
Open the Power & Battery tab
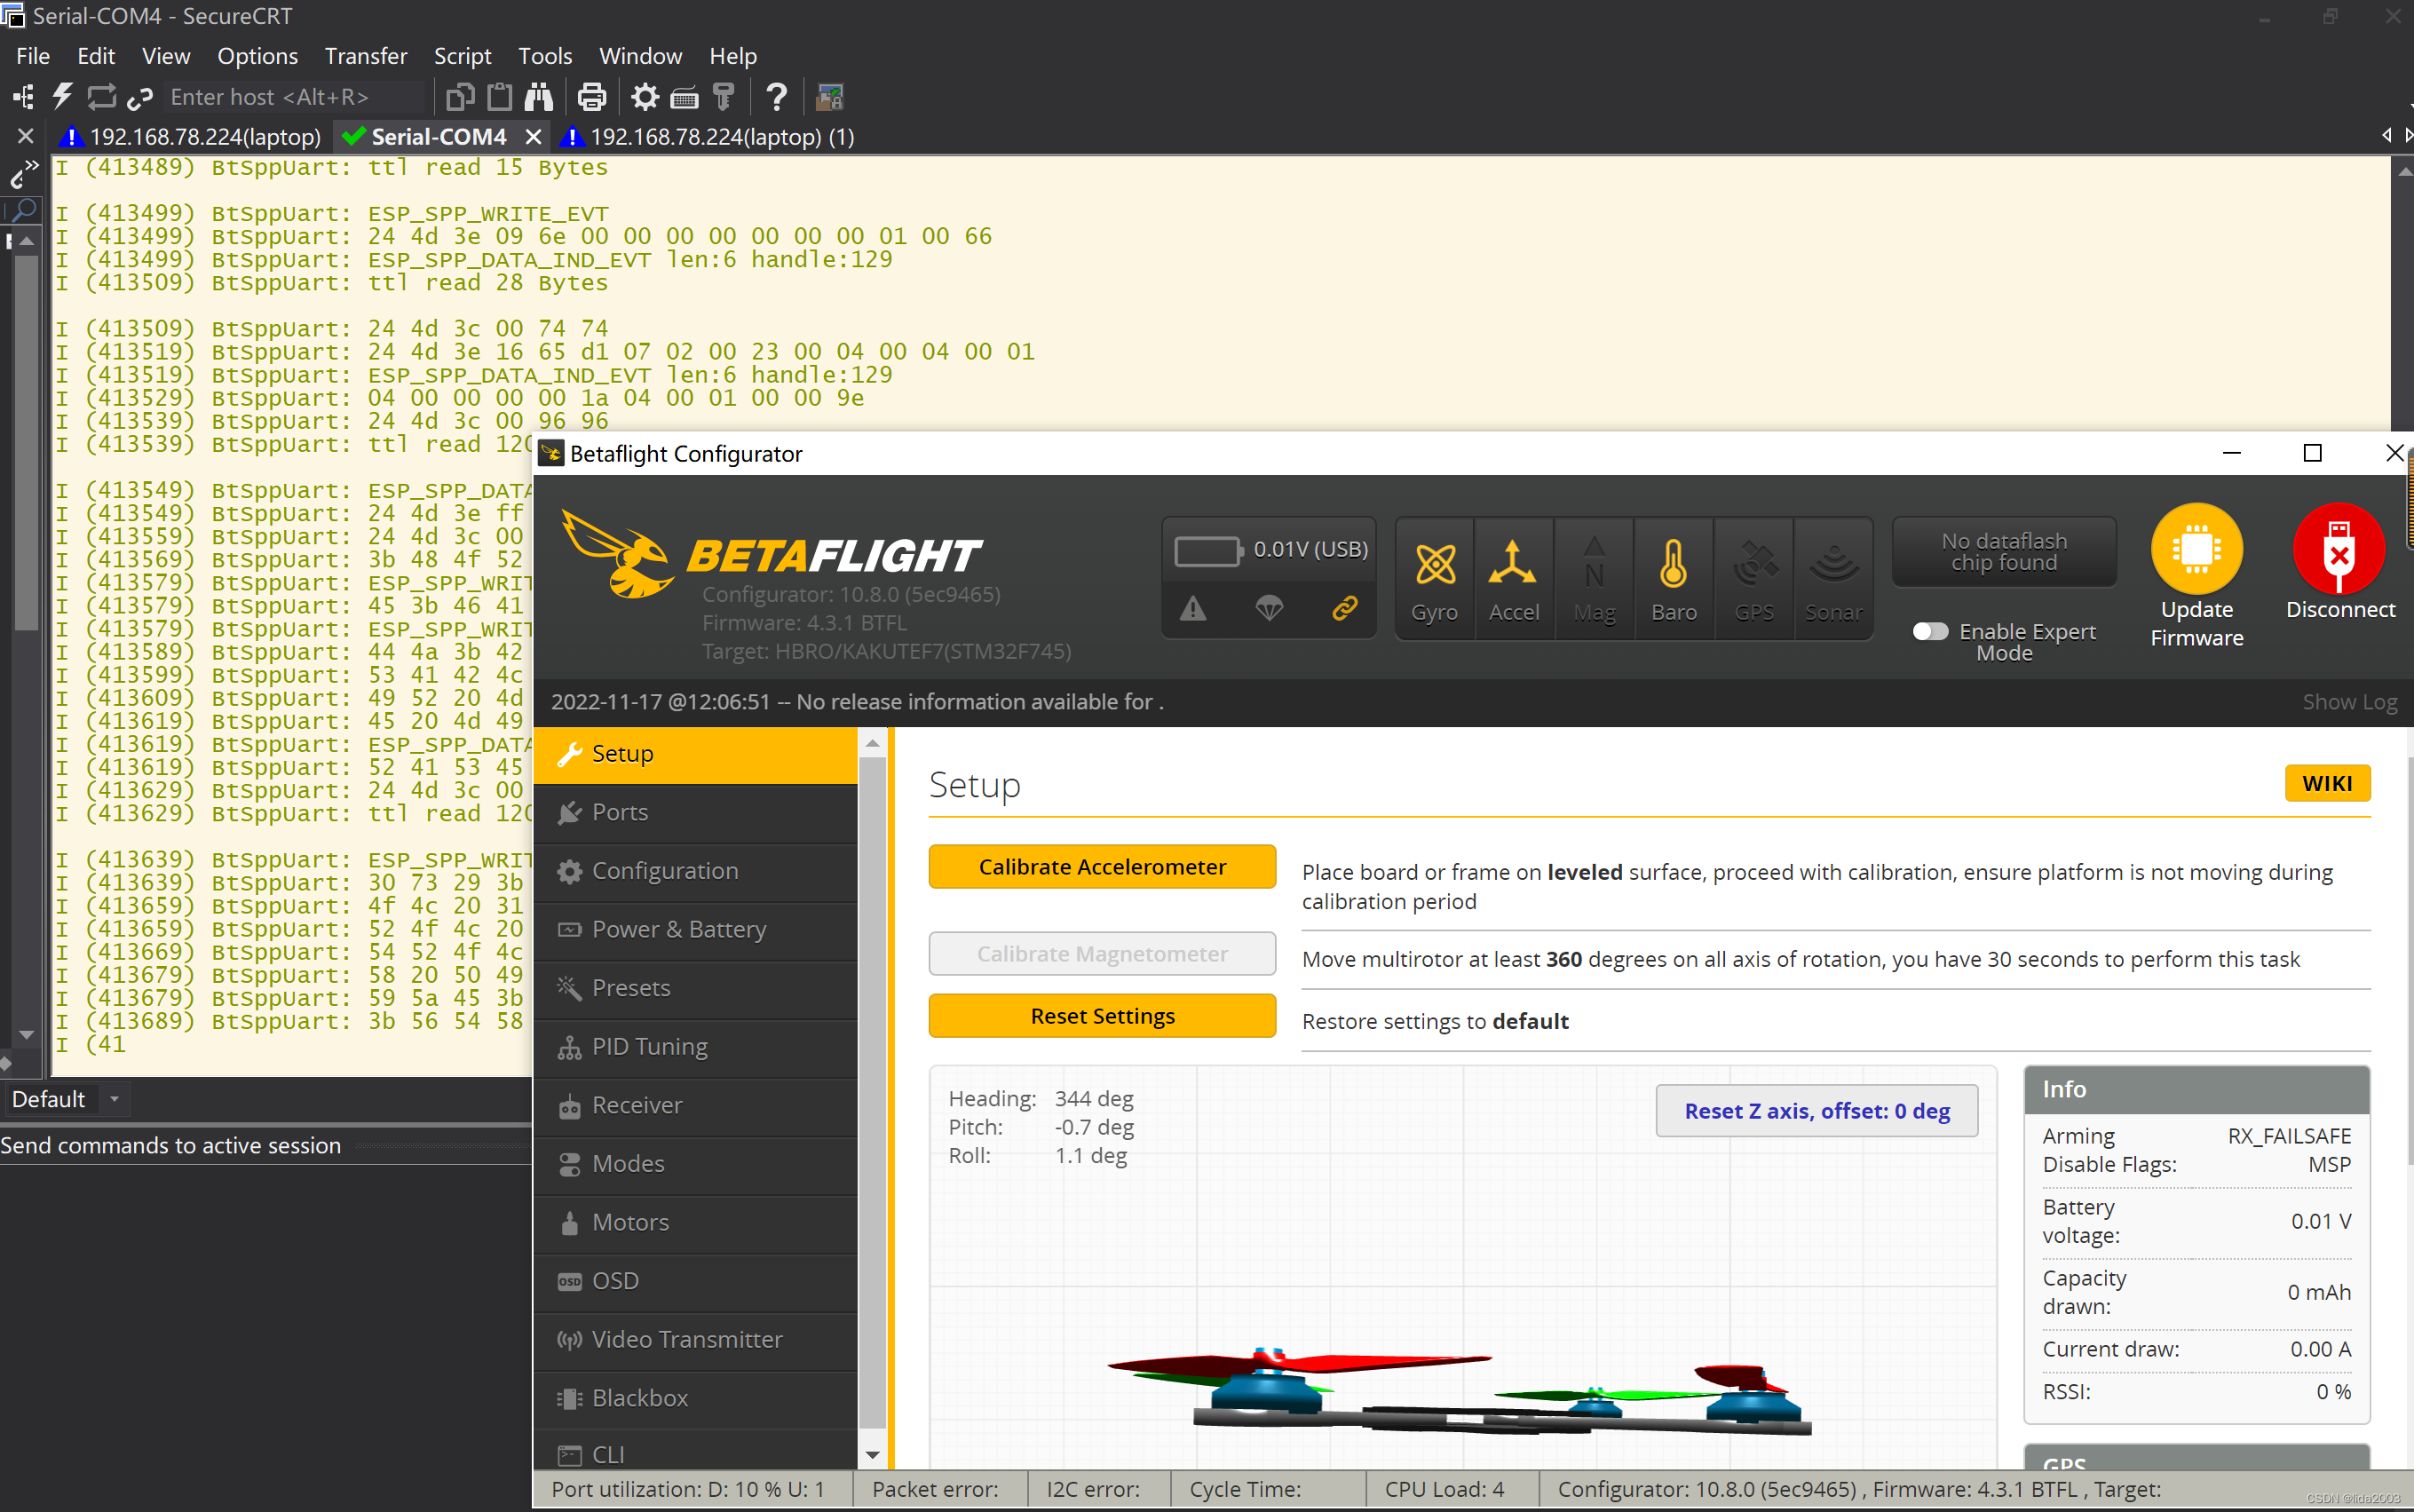[696, 929]
